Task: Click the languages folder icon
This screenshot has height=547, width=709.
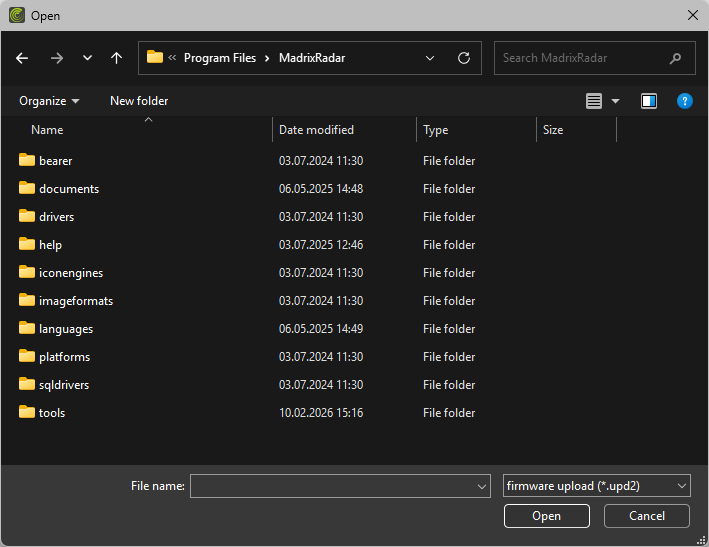Action: pos(27,328)
